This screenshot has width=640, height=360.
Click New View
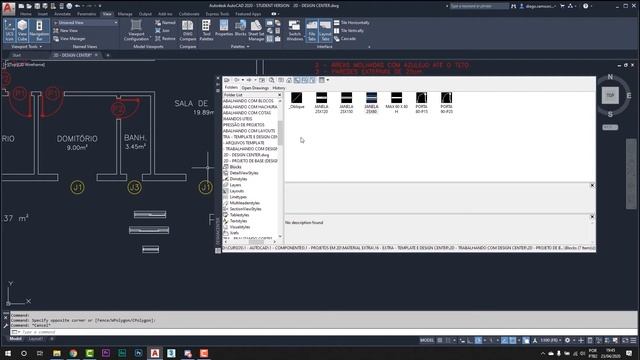(x=65, y=31)
